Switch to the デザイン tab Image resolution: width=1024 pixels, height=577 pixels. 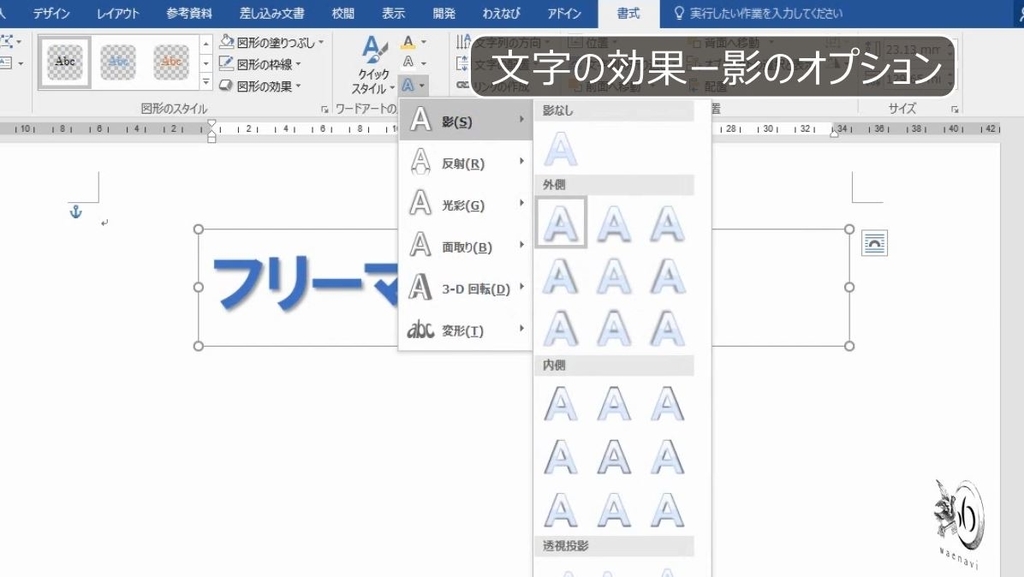click(52, 13)
